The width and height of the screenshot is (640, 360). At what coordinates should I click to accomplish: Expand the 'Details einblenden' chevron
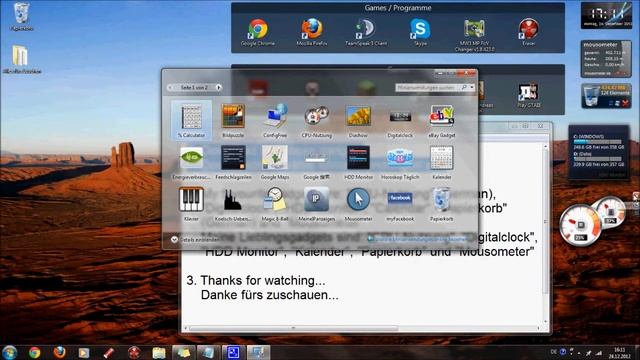(x=174, y=240)
